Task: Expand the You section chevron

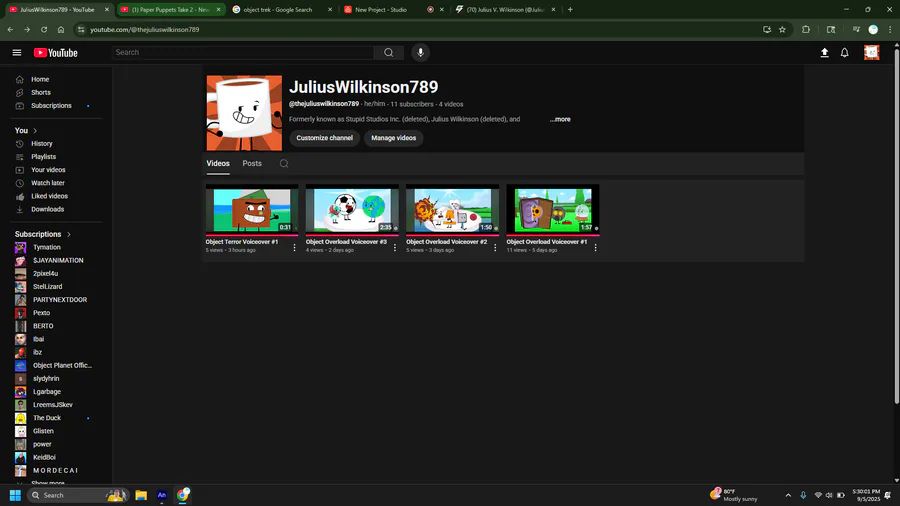Action: (x=35, y=131)
